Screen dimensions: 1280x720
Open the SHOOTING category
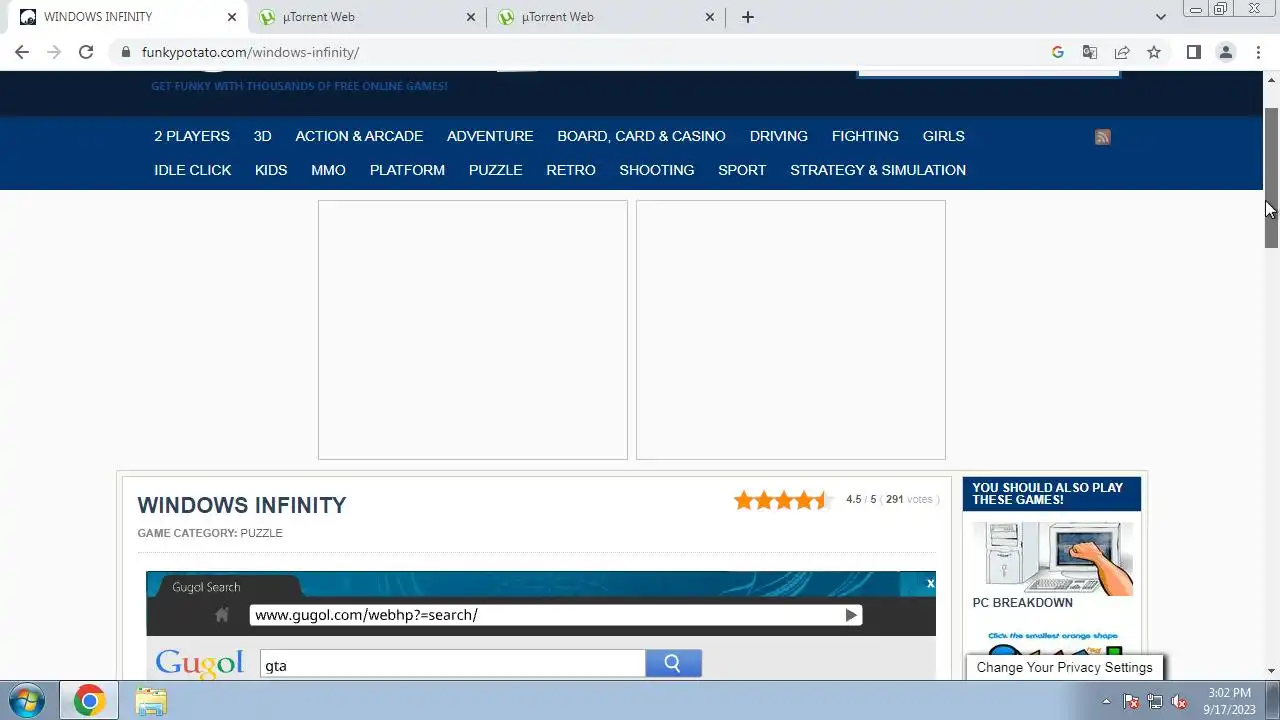(657, 170)
